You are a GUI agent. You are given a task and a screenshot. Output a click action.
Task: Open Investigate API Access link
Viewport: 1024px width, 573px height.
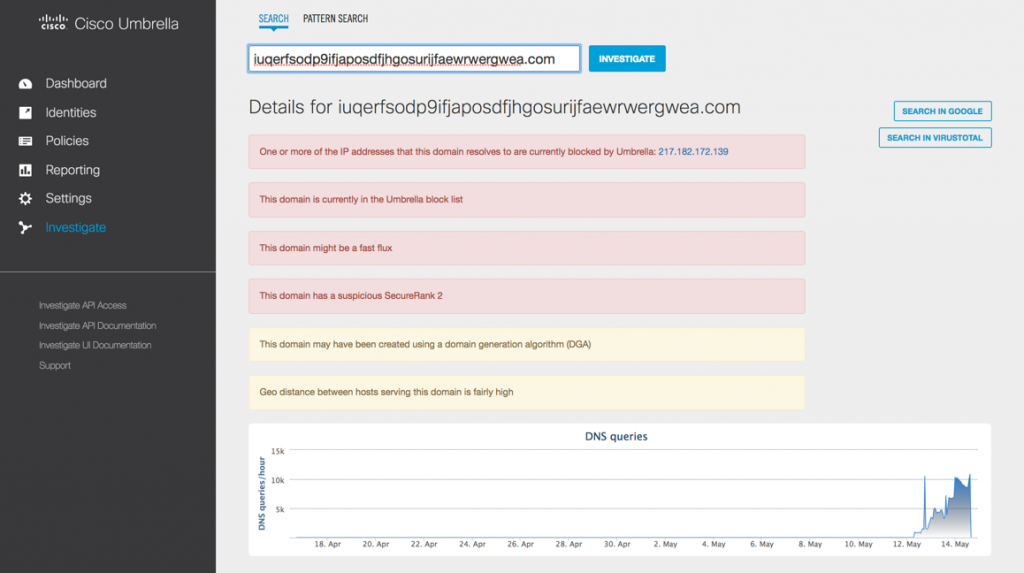coord(82,305)
